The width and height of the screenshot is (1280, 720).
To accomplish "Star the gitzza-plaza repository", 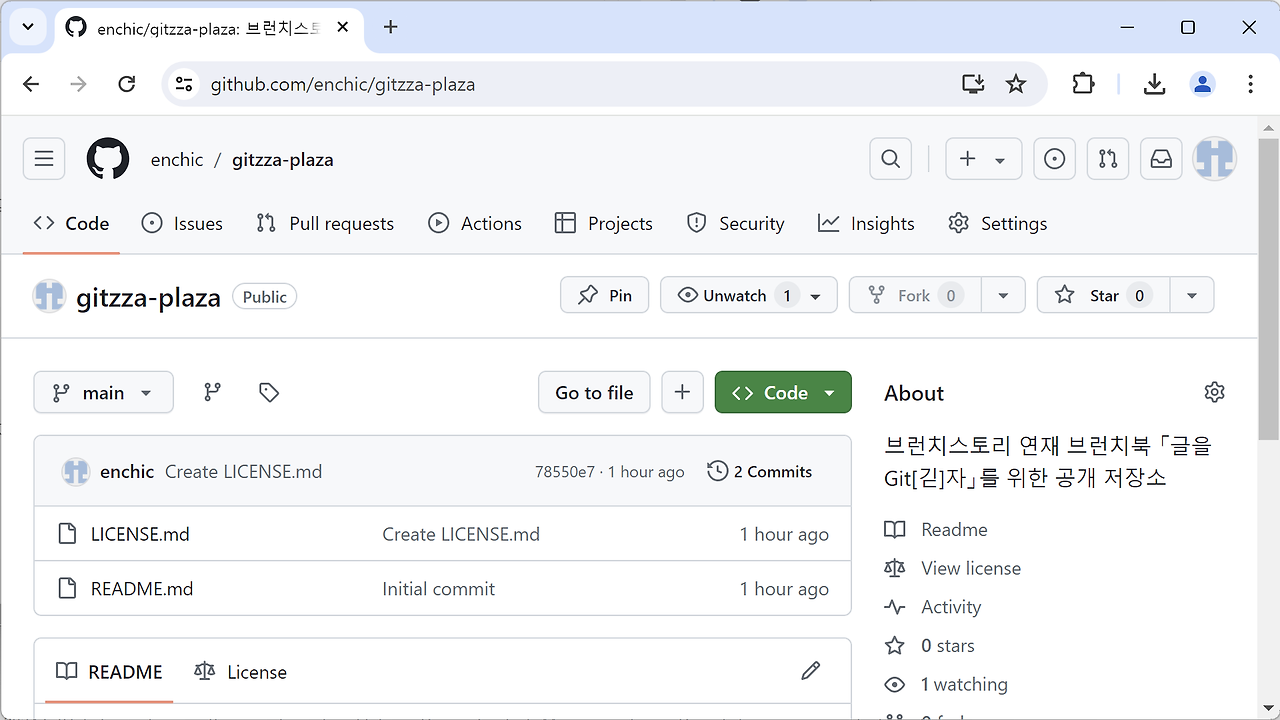I will (1088, 296).
